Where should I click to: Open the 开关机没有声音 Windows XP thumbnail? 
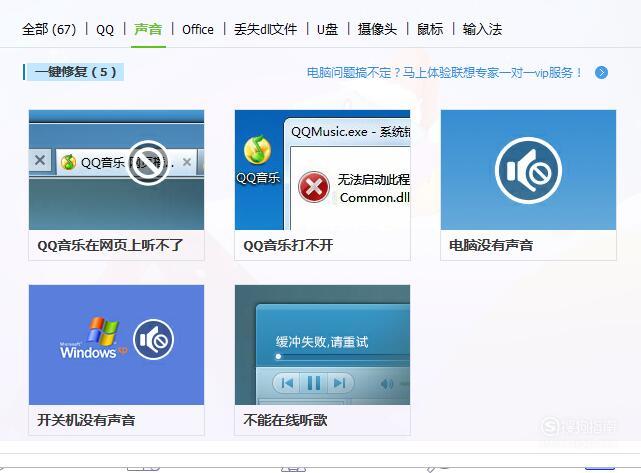tap(117, 345)
